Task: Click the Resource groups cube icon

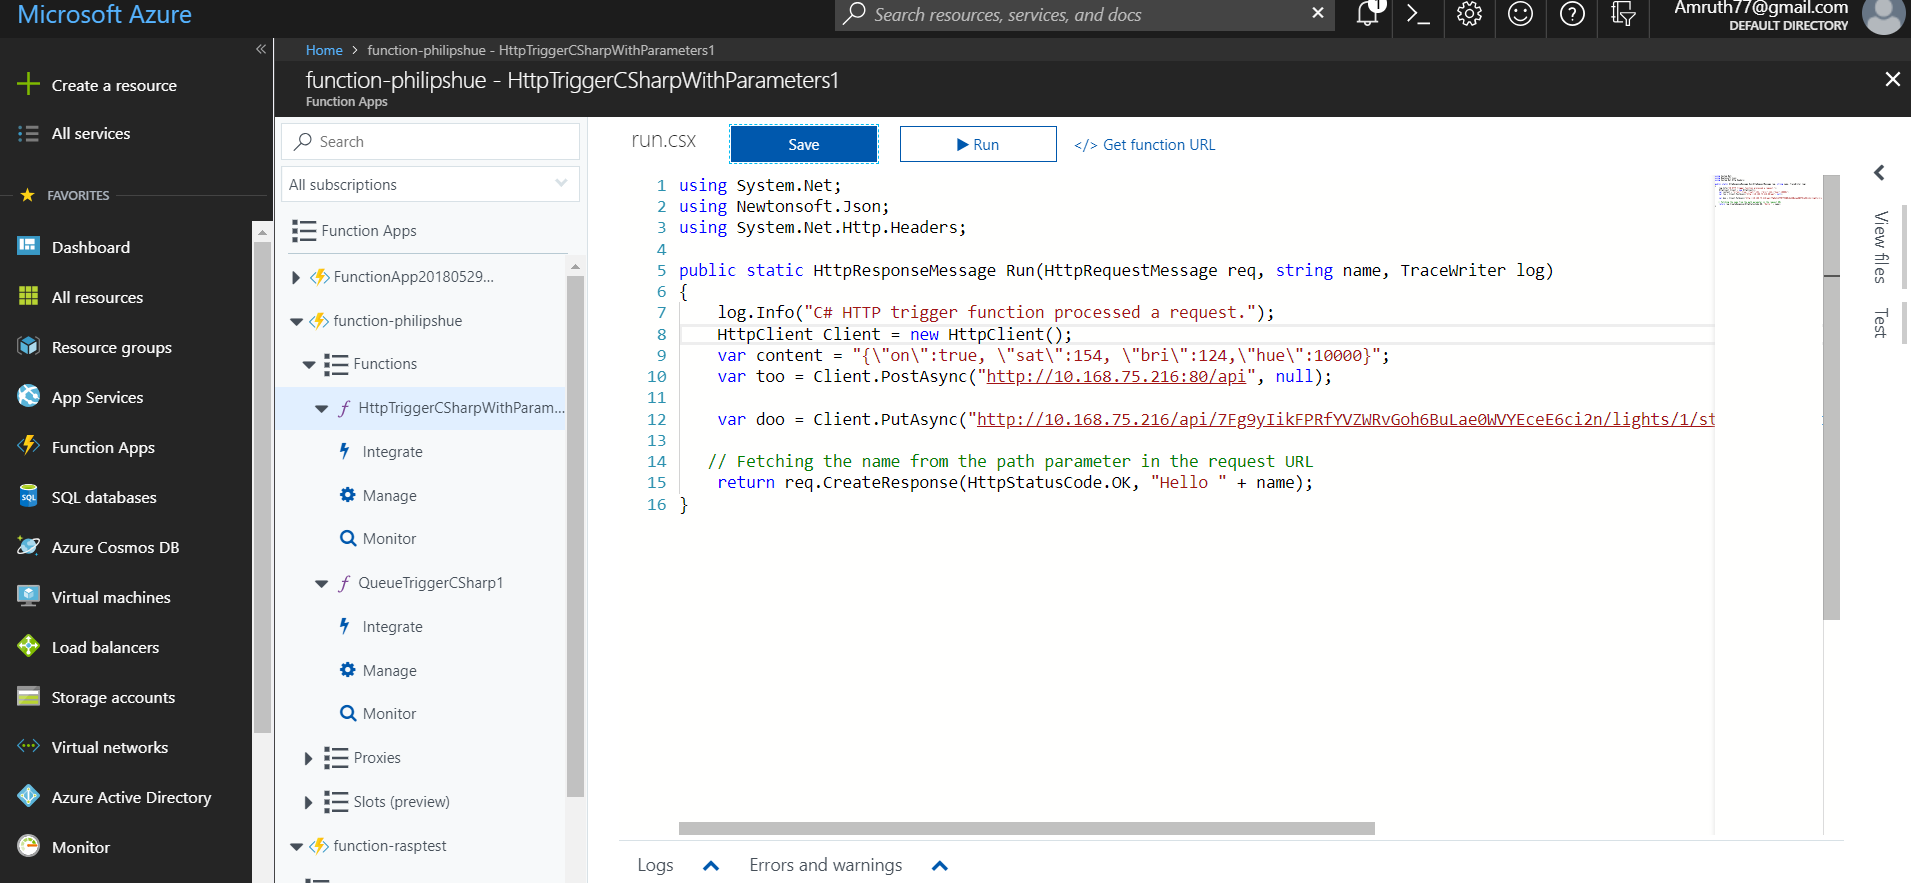Action: pos(28,346)
